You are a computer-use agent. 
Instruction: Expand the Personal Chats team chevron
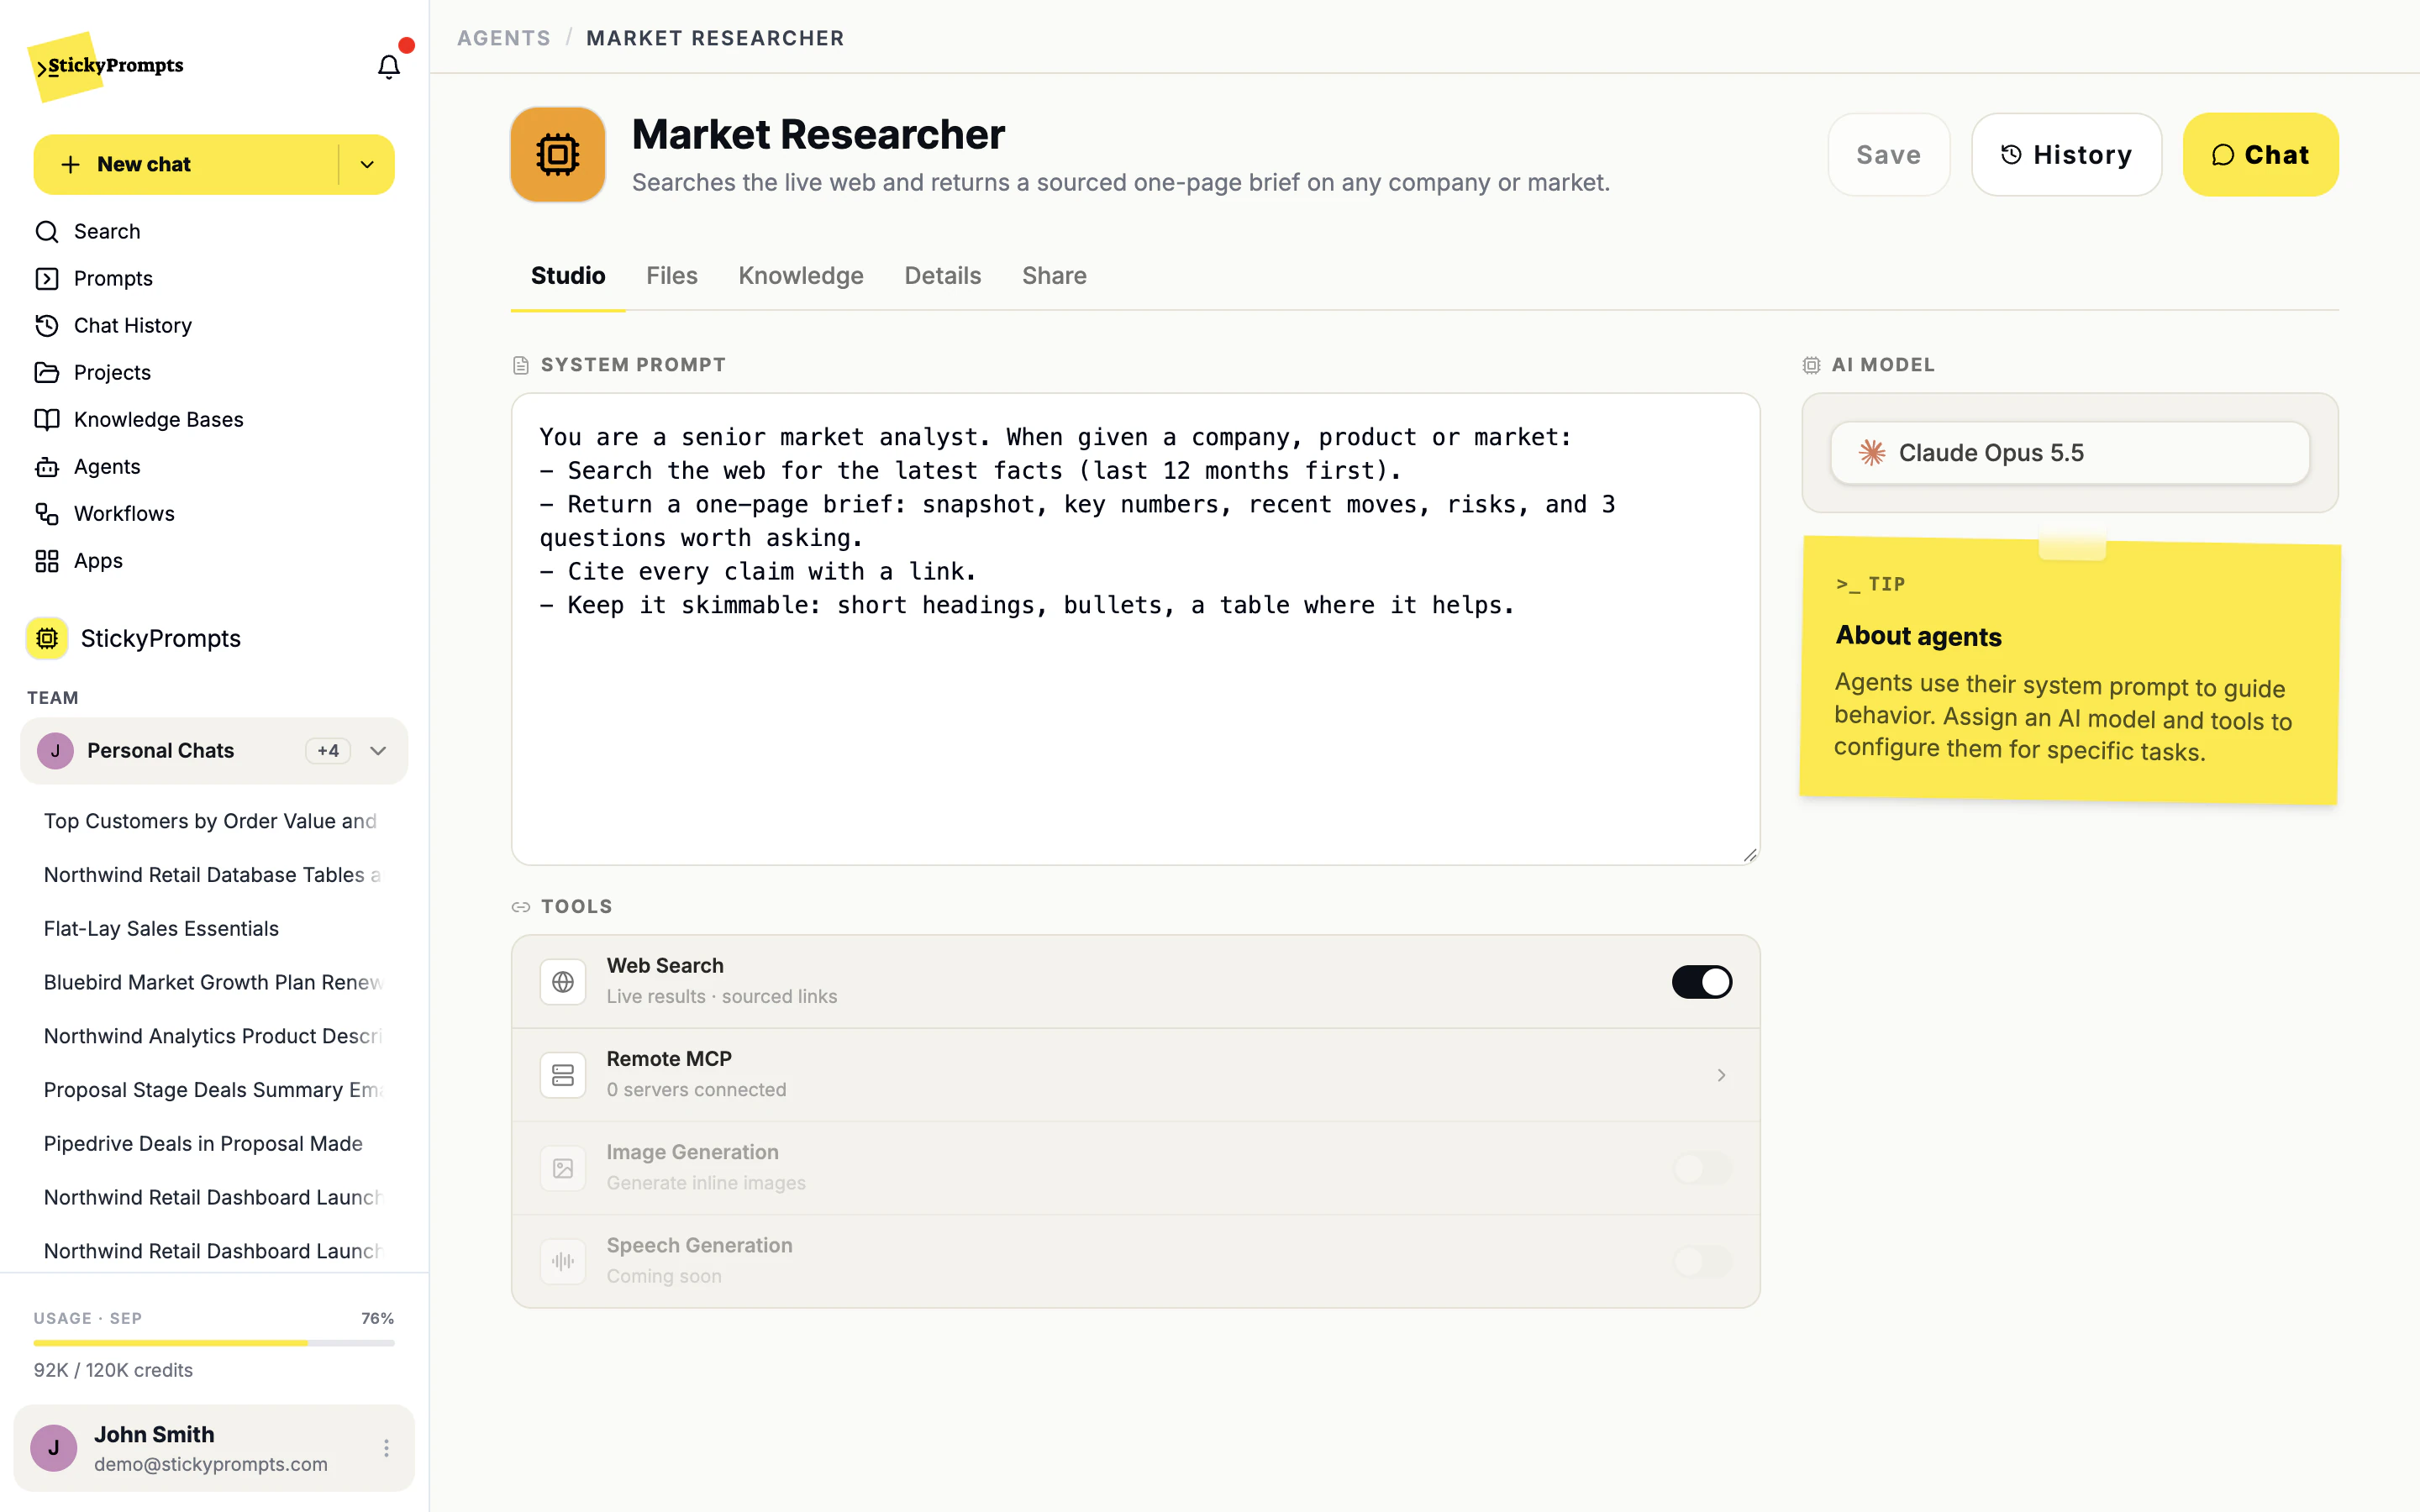pyautogui.click(x=378, y=751)
